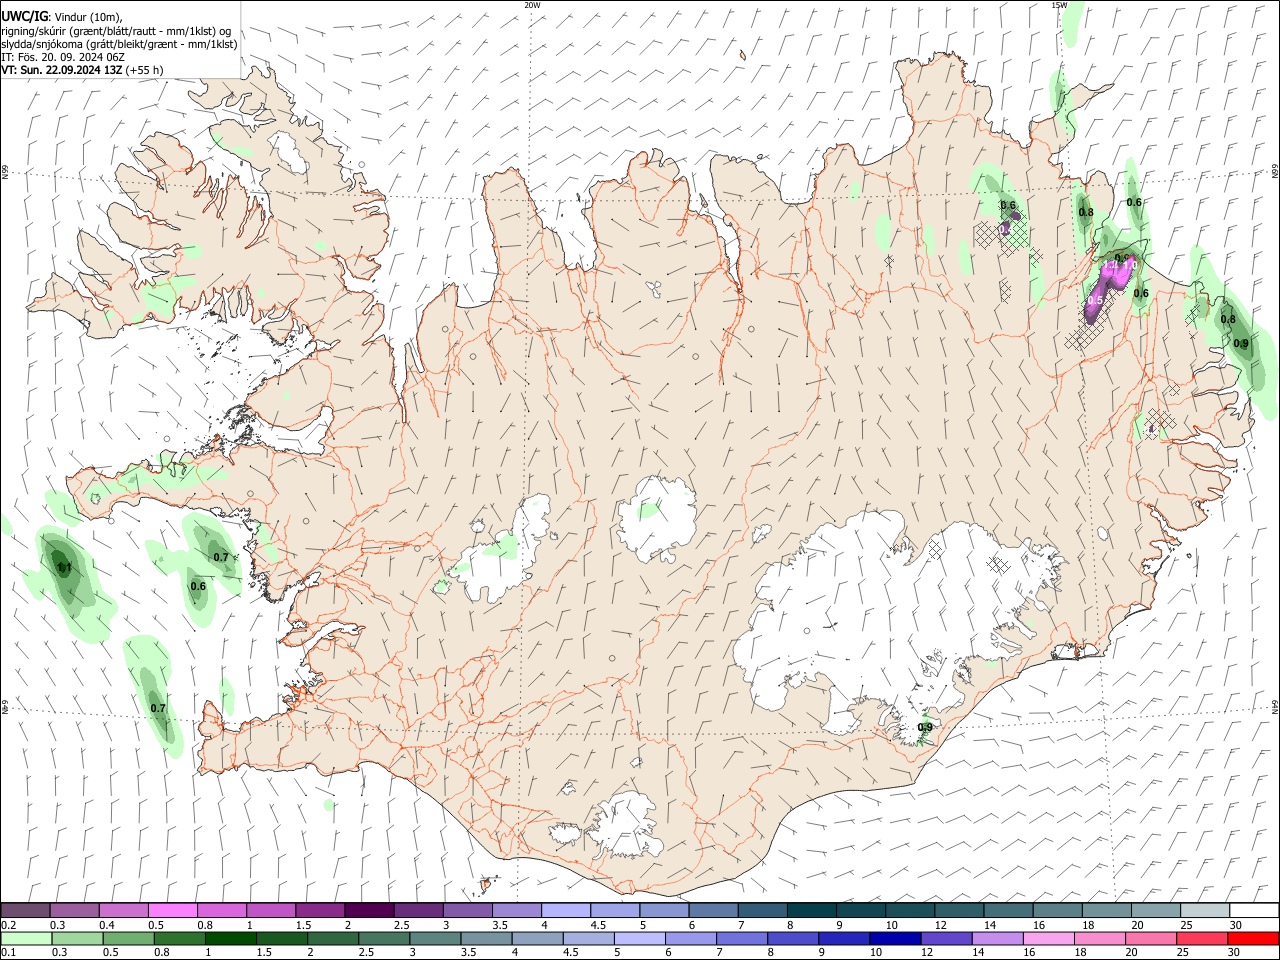Pick the grey-blue 3.5 swatch, bottom scale
Screen dimensions: 1280x960
tap(486, 938)
